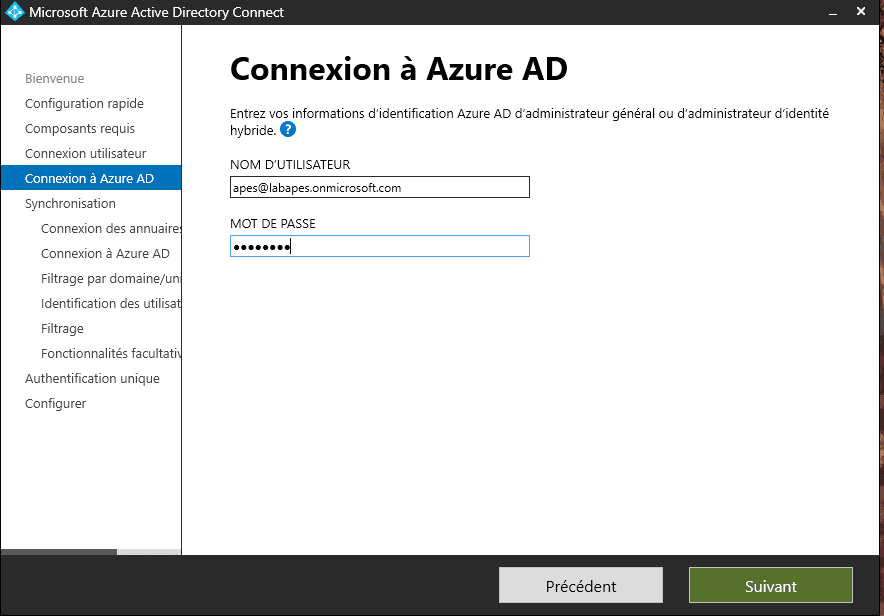This screenshot has width=884, height=616.
Task: Focus the MOT DE PASSE password field
Action: coord(379,246)
